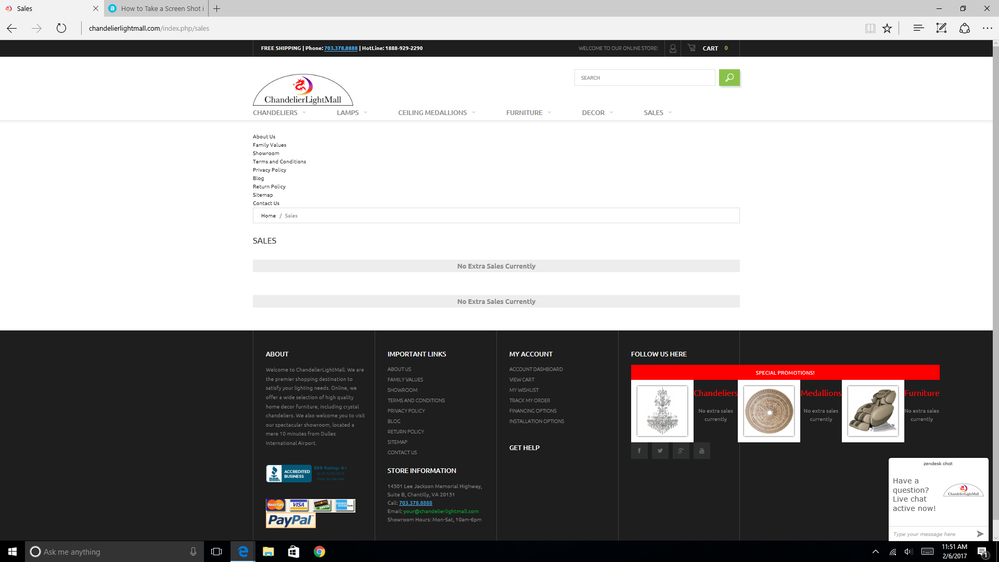Click the Cortana 'Ask me anything' search box
The image size is (999, 562).
(x=112, y=552)
